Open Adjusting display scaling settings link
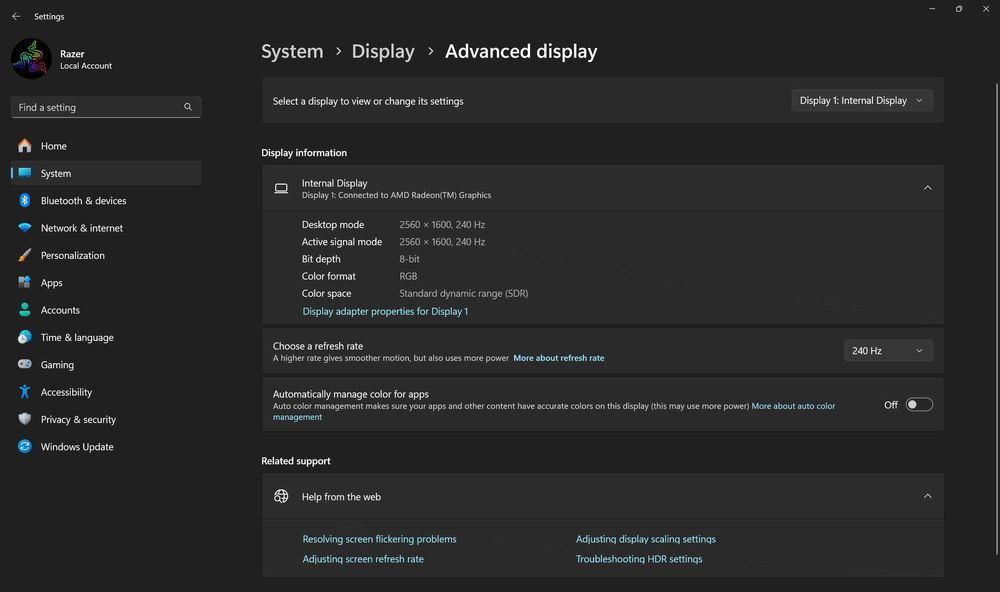This screenshot has height=592, width=1000. [645, 539]
